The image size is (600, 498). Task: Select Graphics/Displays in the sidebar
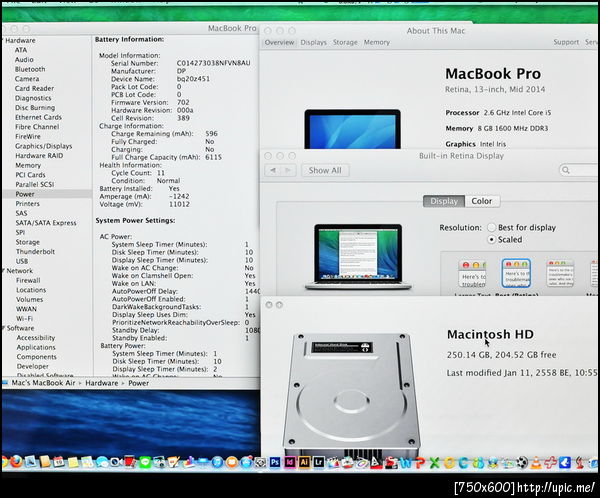click(x=44, y=146)
